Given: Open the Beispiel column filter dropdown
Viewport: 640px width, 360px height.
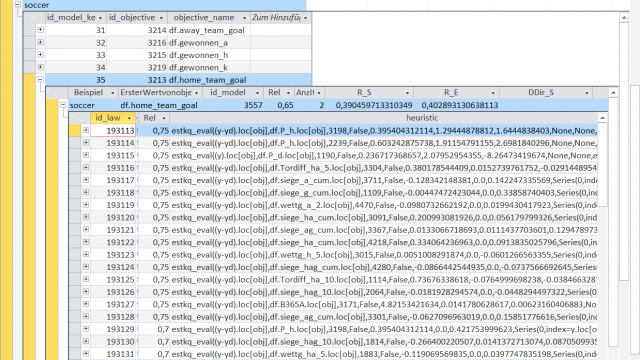Looking at the screenshot, I should point(113,93).
